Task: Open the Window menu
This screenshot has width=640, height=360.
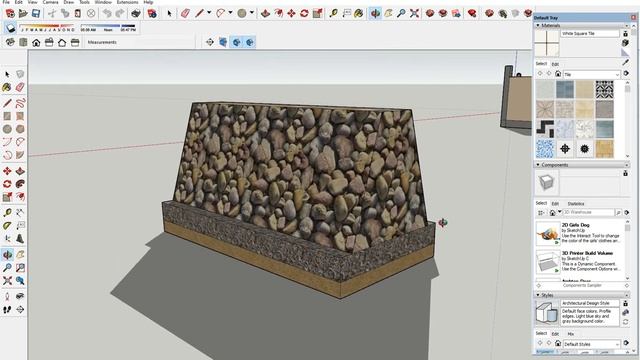Action: click(x=103, y=2)
